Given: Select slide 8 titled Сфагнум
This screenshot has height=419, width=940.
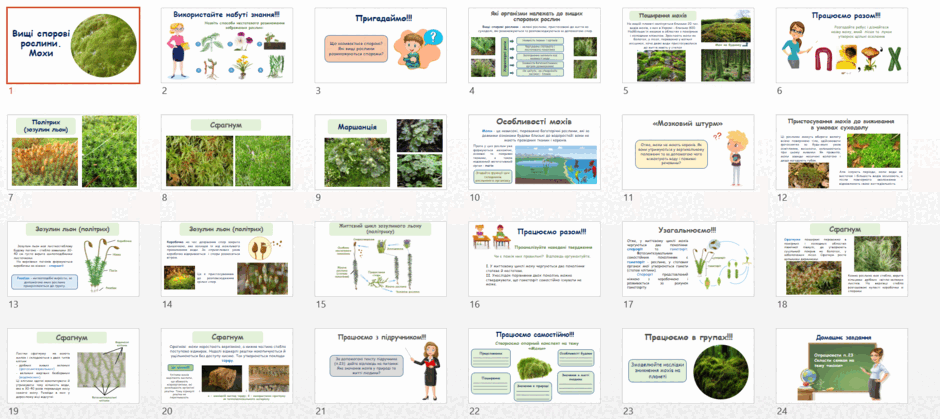Looking at the screenshot, I should tap(227, 152).
